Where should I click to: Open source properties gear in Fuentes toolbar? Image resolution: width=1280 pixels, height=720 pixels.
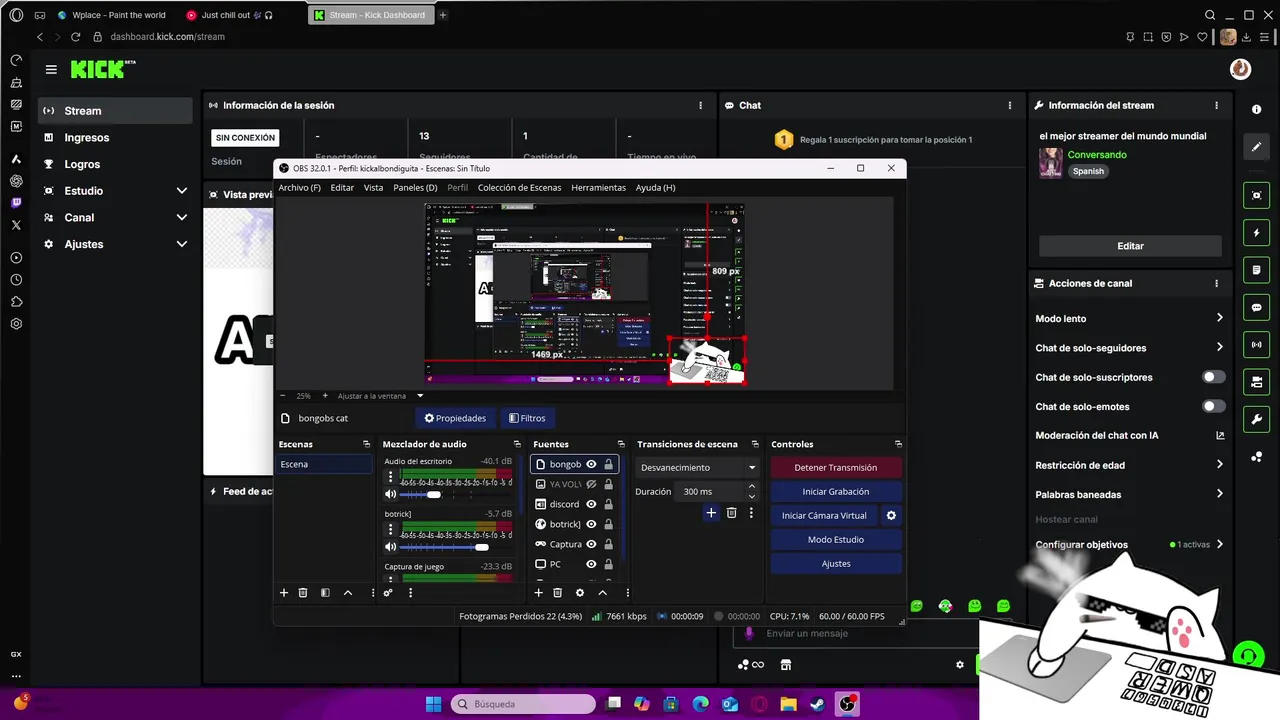click(x=580, y=593)
